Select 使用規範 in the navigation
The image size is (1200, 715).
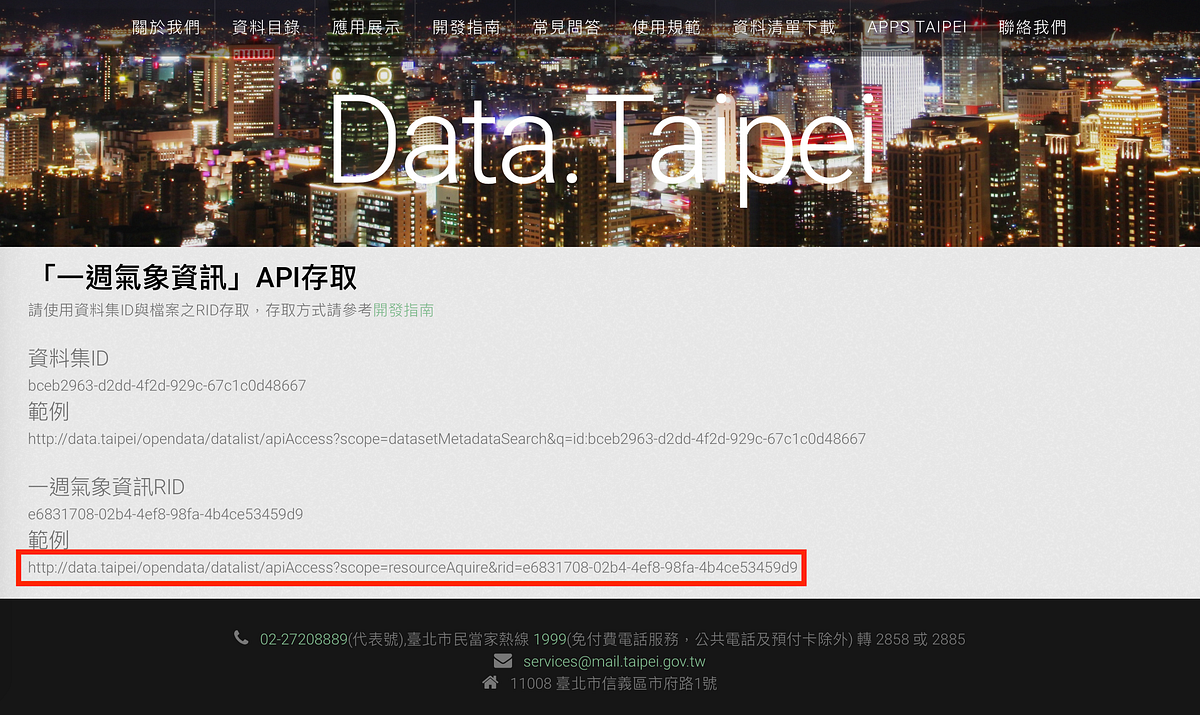pyautogui.click(x=666, y=27)
